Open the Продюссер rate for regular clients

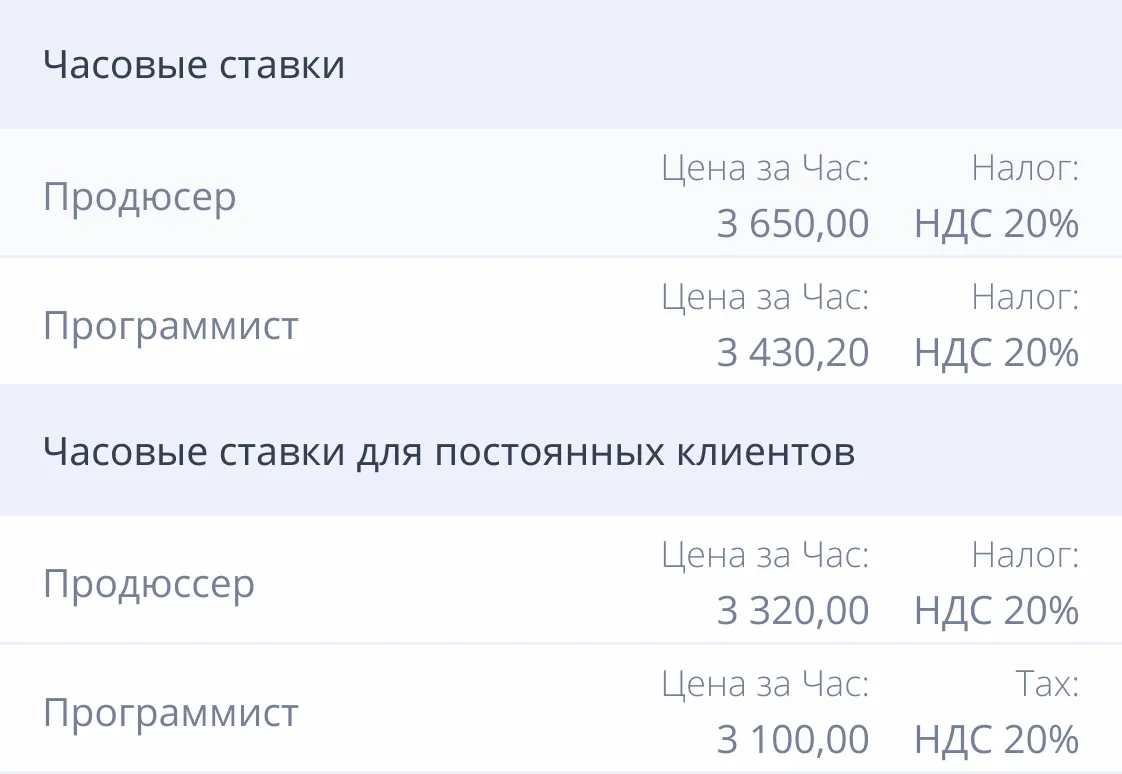point(149,584)
